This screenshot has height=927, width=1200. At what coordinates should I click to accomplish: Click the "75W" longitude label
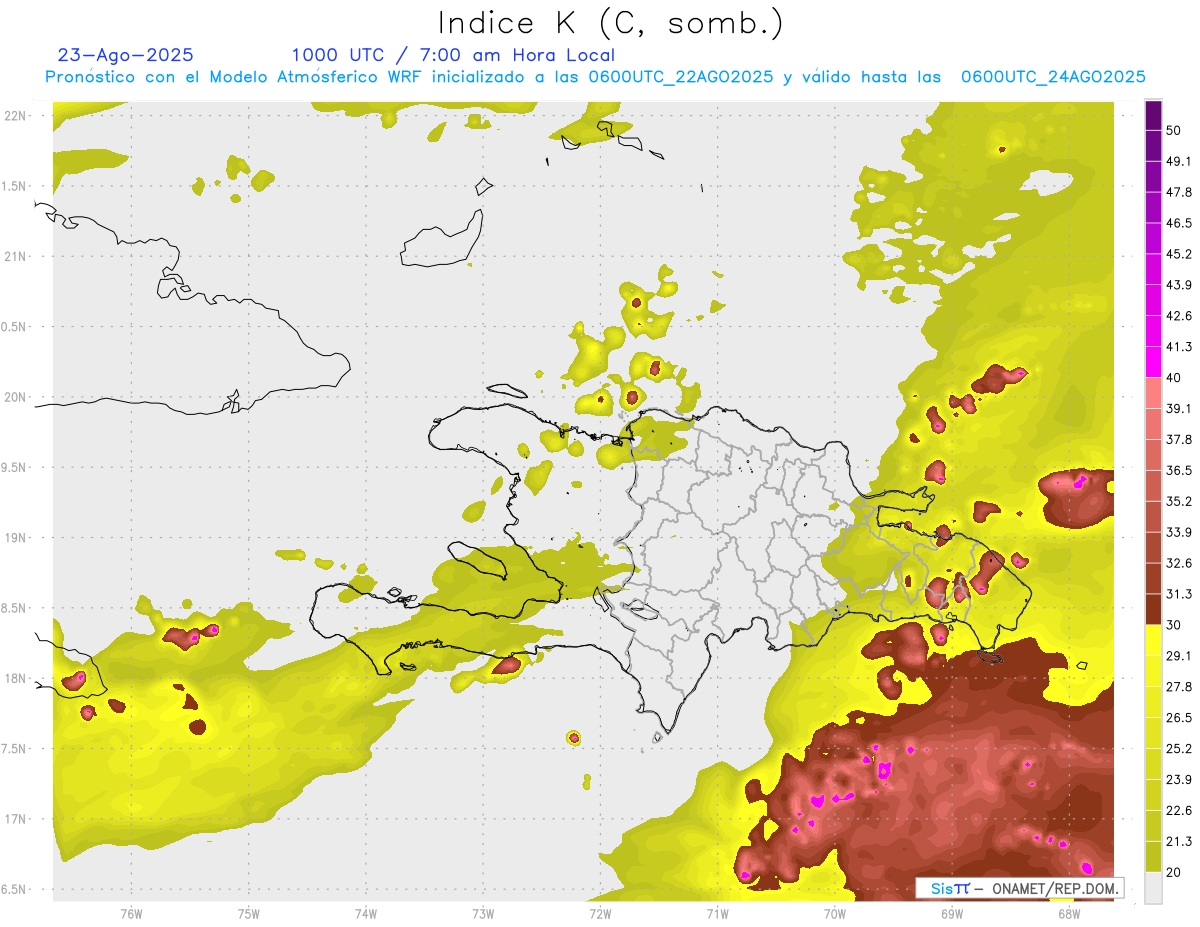tap(248, 914)
